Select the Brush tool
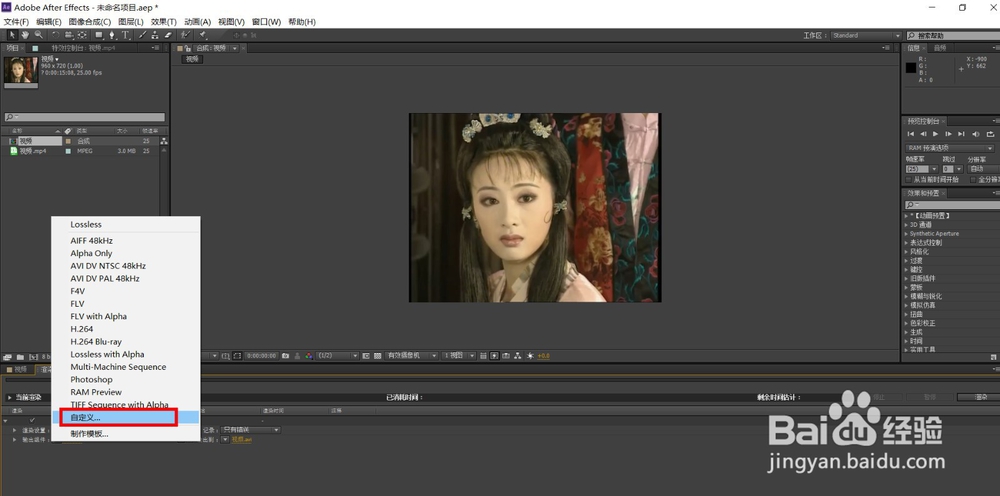 pyautogui.click(x=142, y=35)
